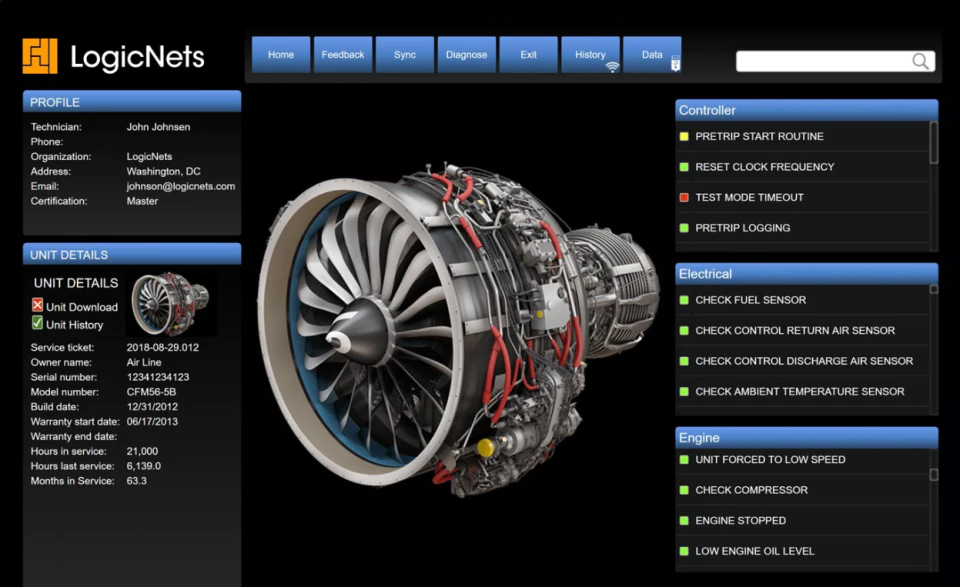Click the LogicNets orange logo icon

pyautogui.click(x=40, y=56)
